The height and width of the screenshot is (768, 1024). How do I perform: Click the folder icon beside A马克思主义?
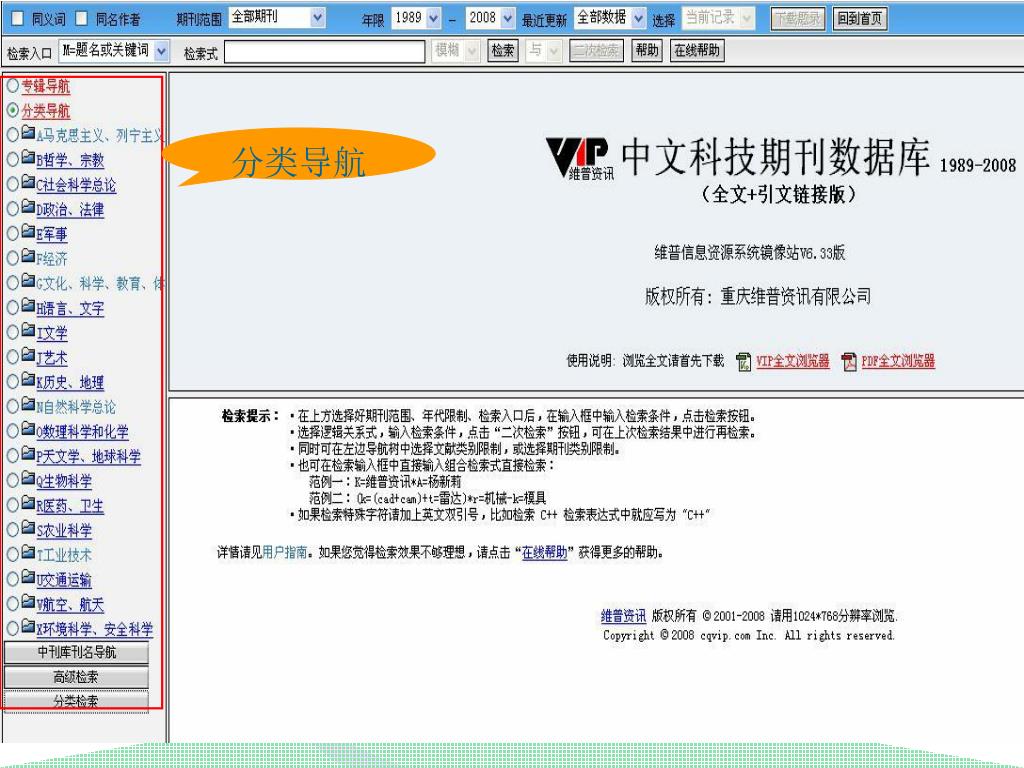pos(28,133)
